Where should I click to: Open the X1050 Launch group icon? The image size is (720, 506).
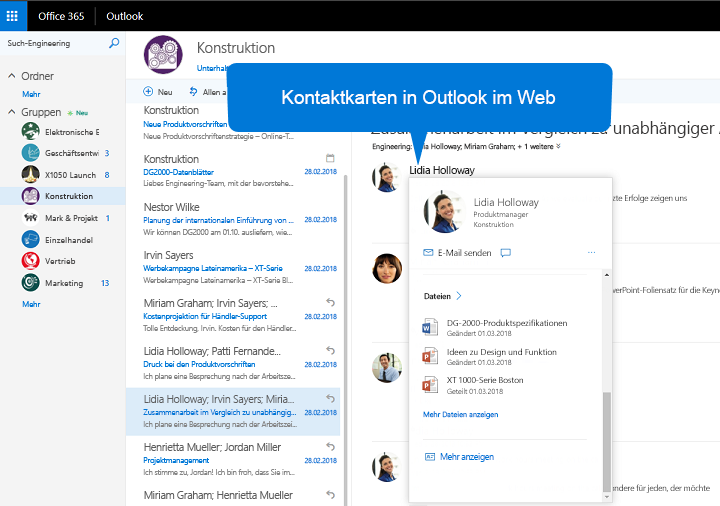tap(30, 174)
